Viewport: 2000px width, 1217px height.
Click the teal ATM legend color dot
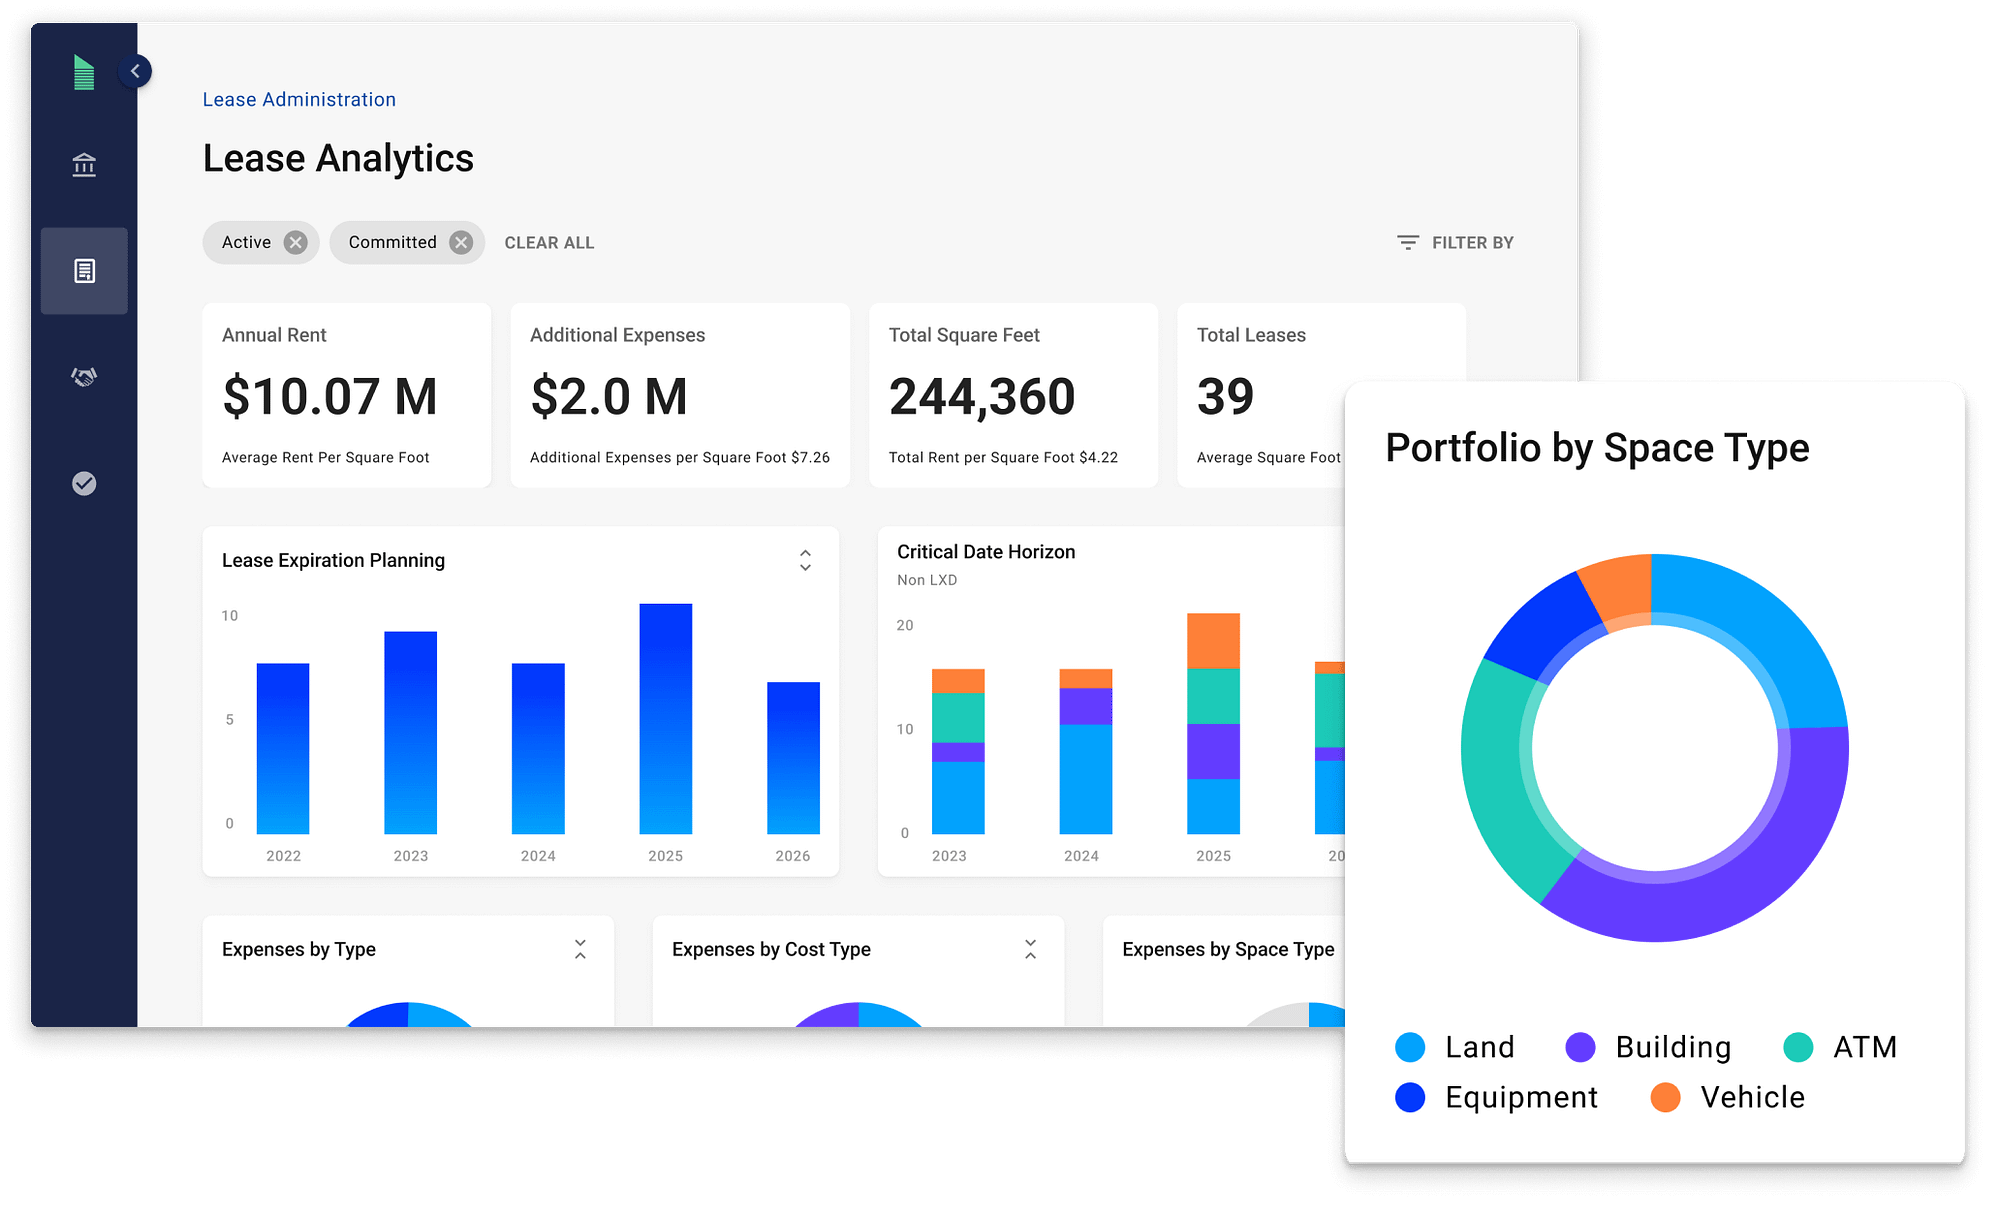click(1797, 1047)
